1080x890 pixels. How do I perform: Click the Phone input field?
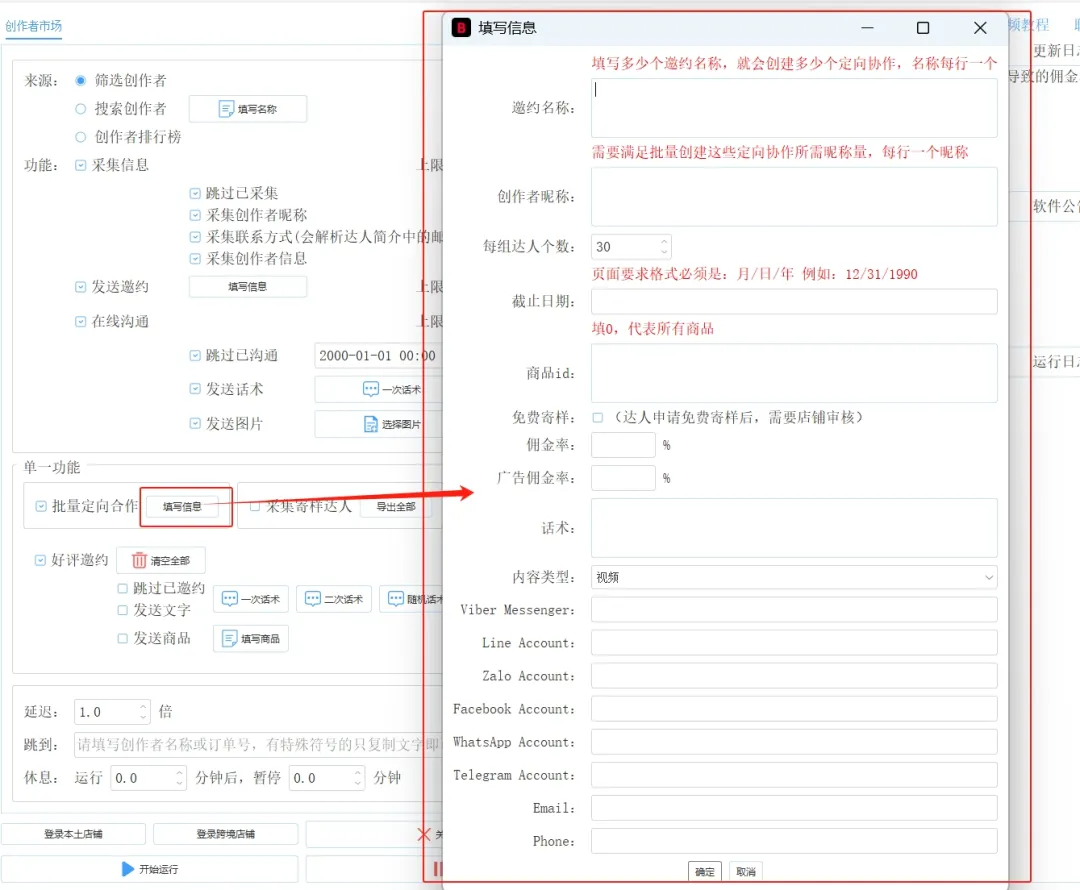[793, 841]
